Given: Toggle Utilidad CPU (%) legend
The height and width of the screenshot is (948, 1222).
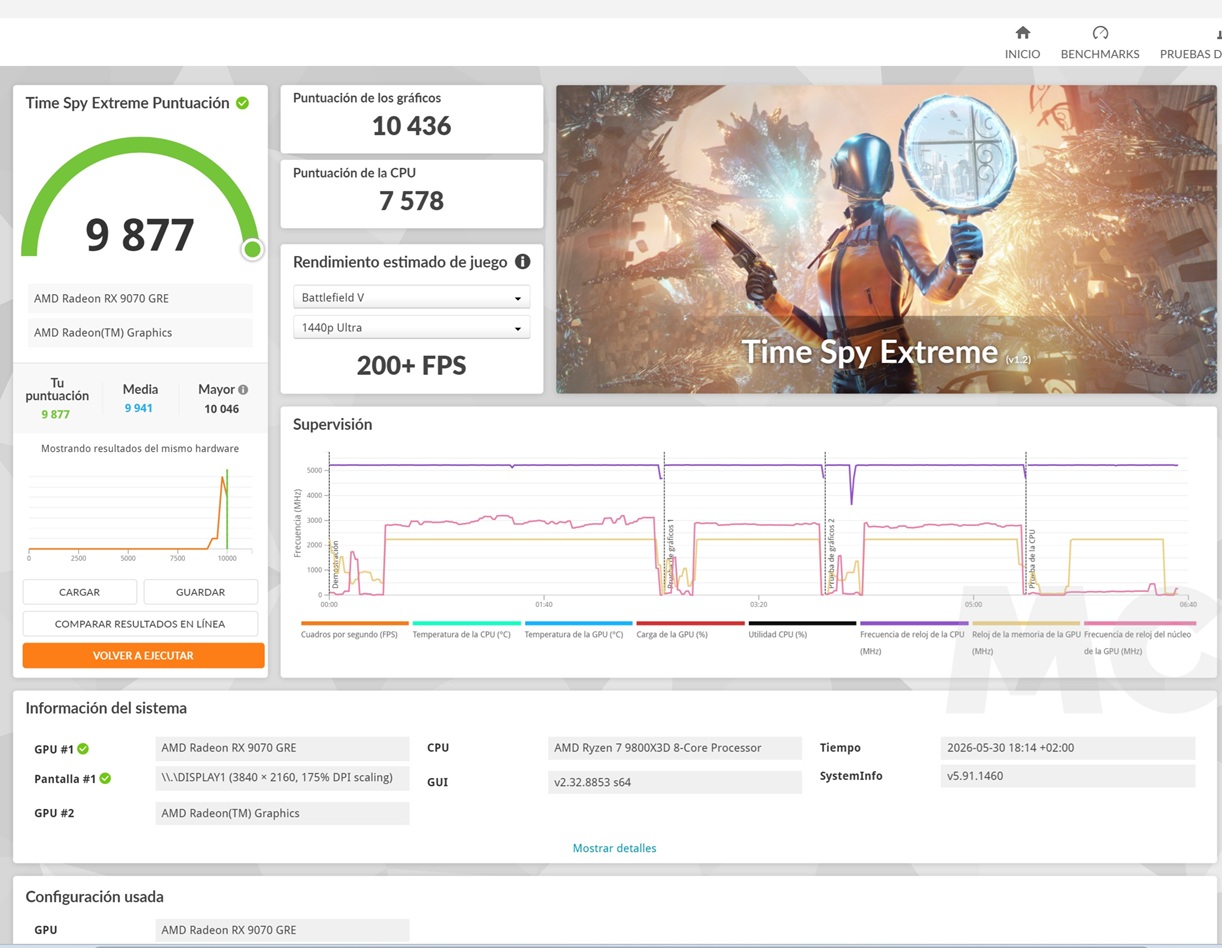Looking at the screenshot, I should point(778,634).
